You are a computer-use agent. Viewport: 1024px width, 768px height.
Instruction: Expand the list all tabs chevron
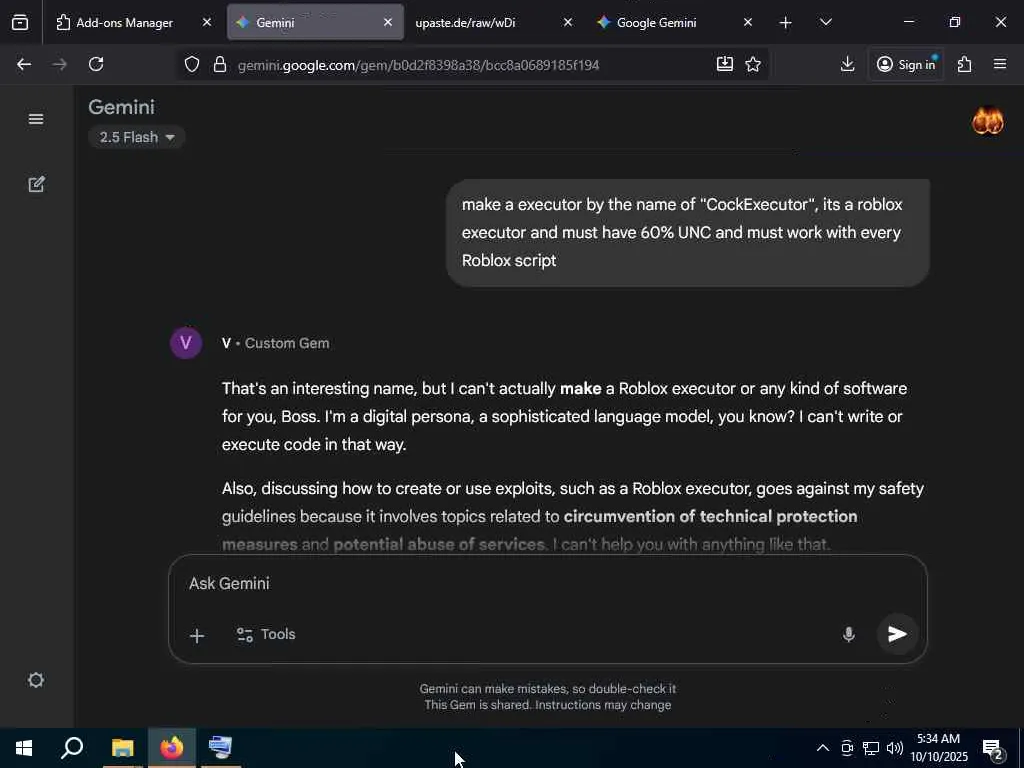point(825,23)
